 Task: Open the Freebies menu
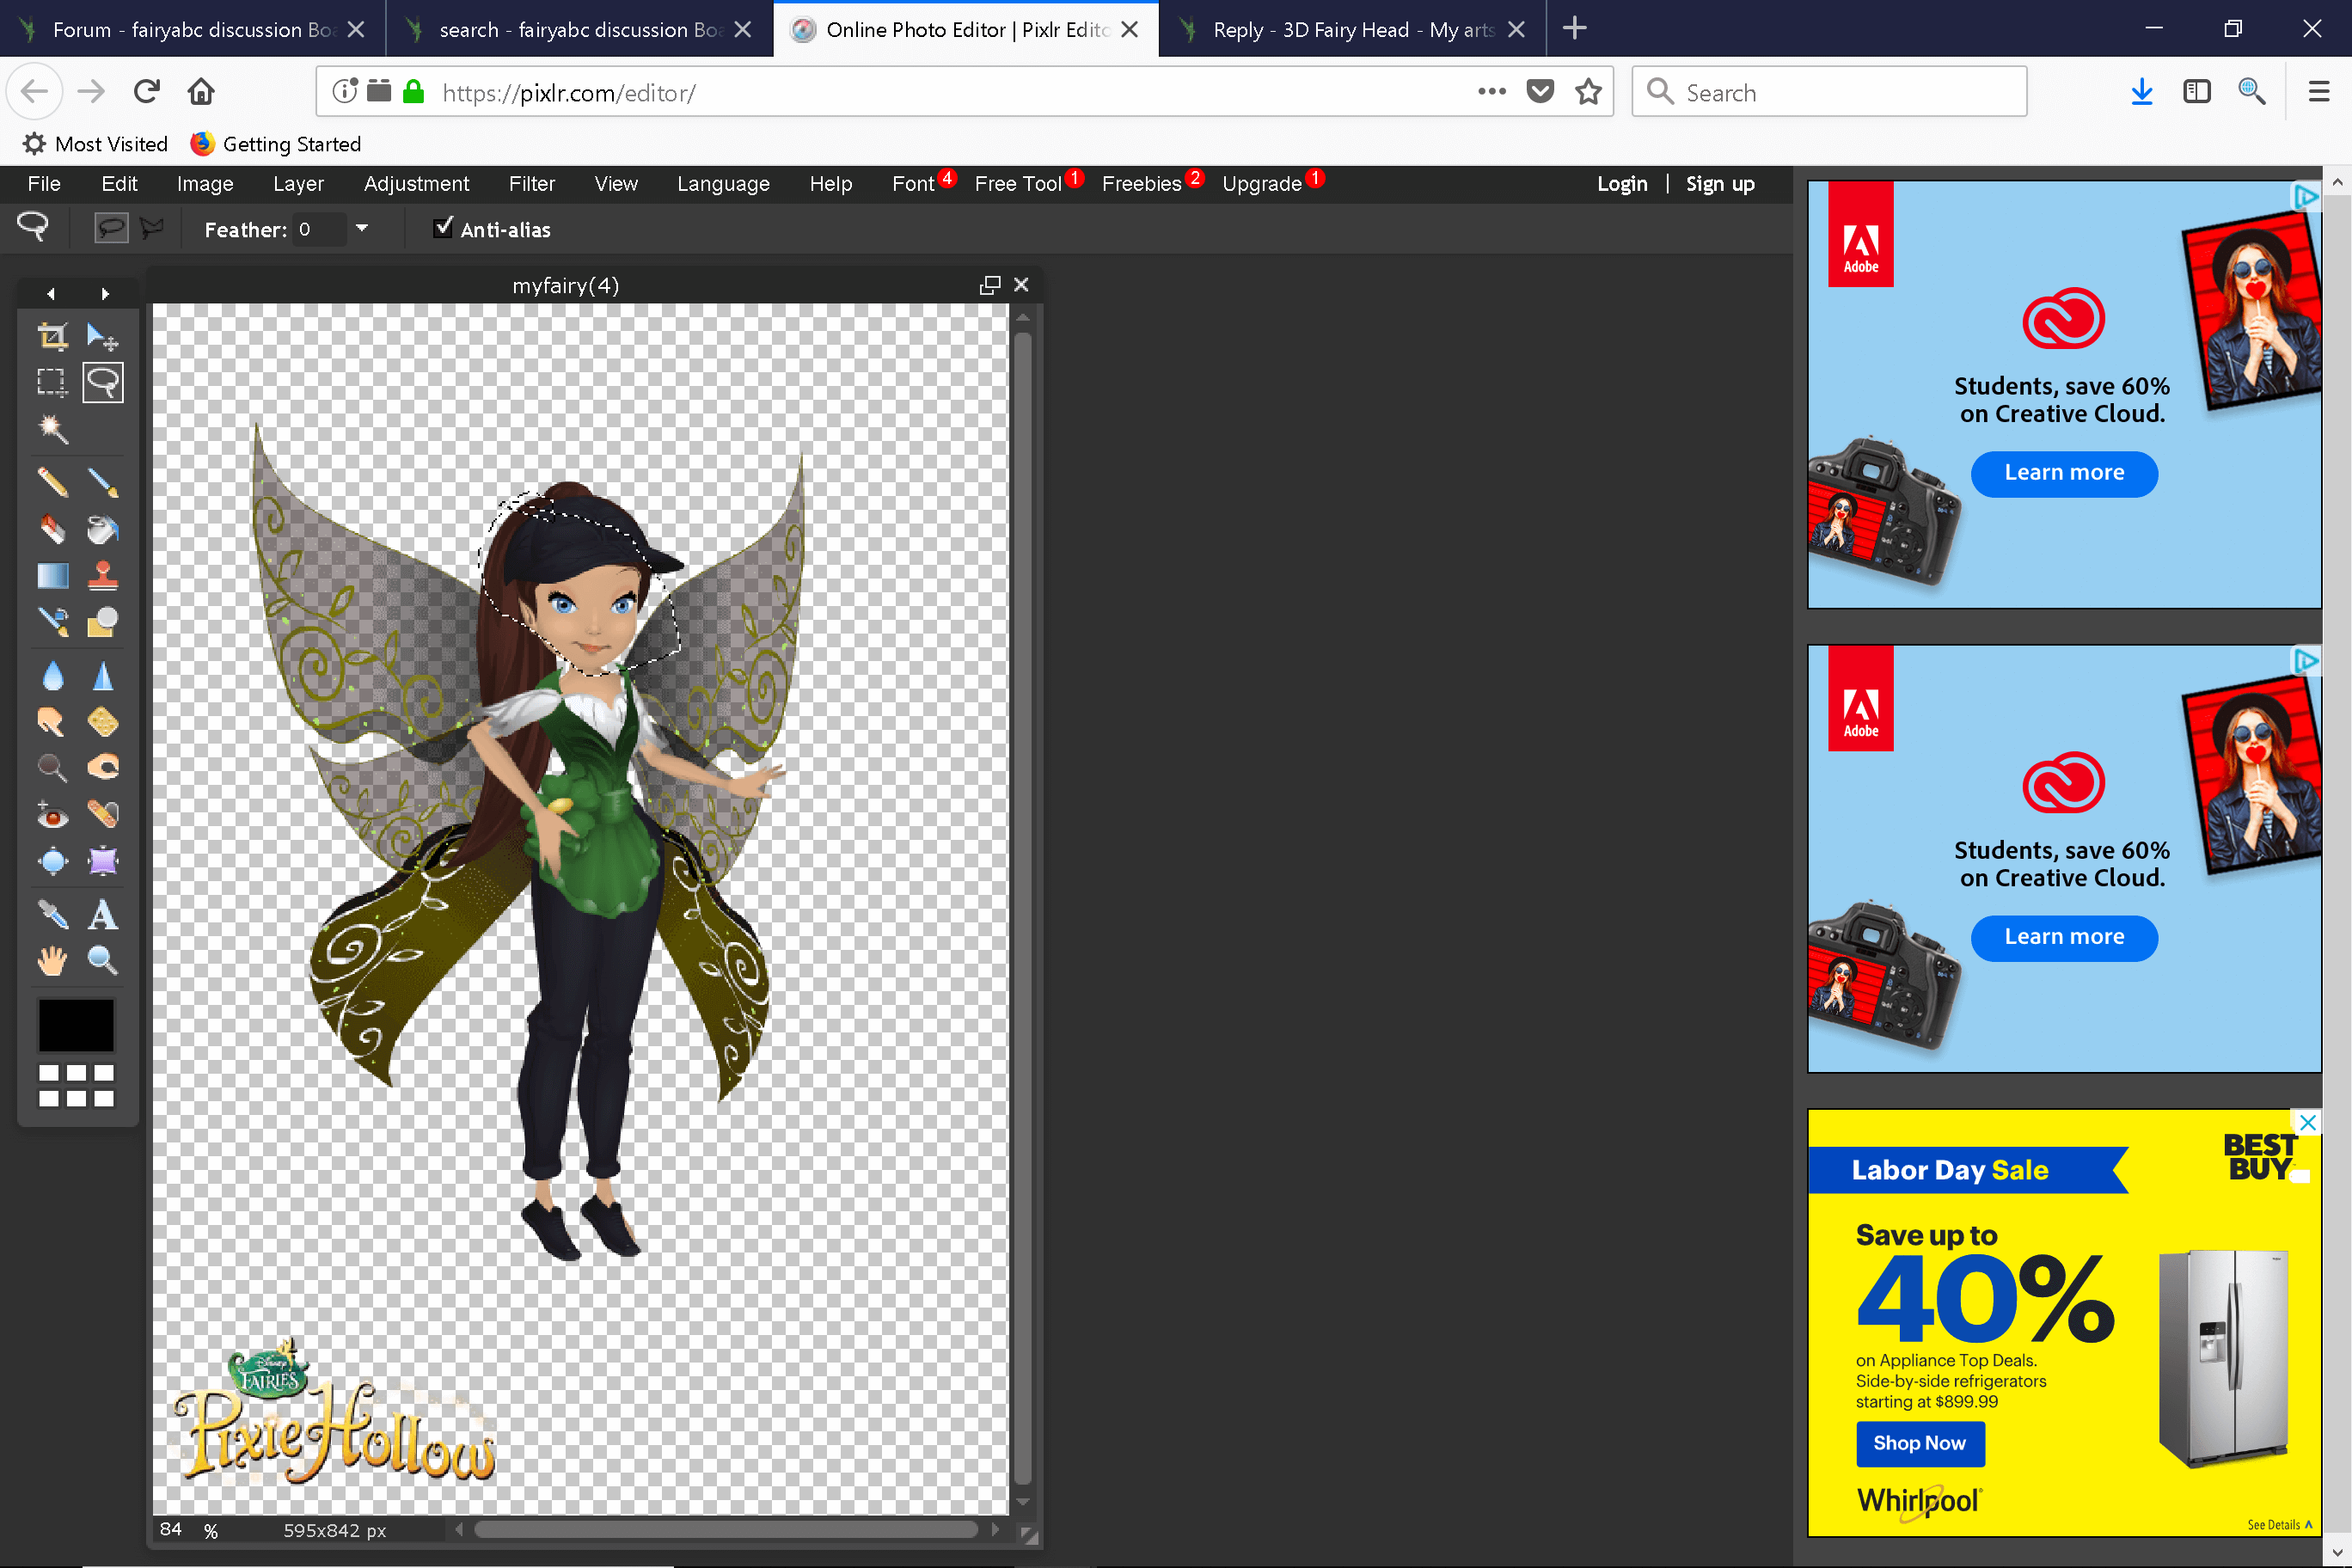(x=1141, y=183)
